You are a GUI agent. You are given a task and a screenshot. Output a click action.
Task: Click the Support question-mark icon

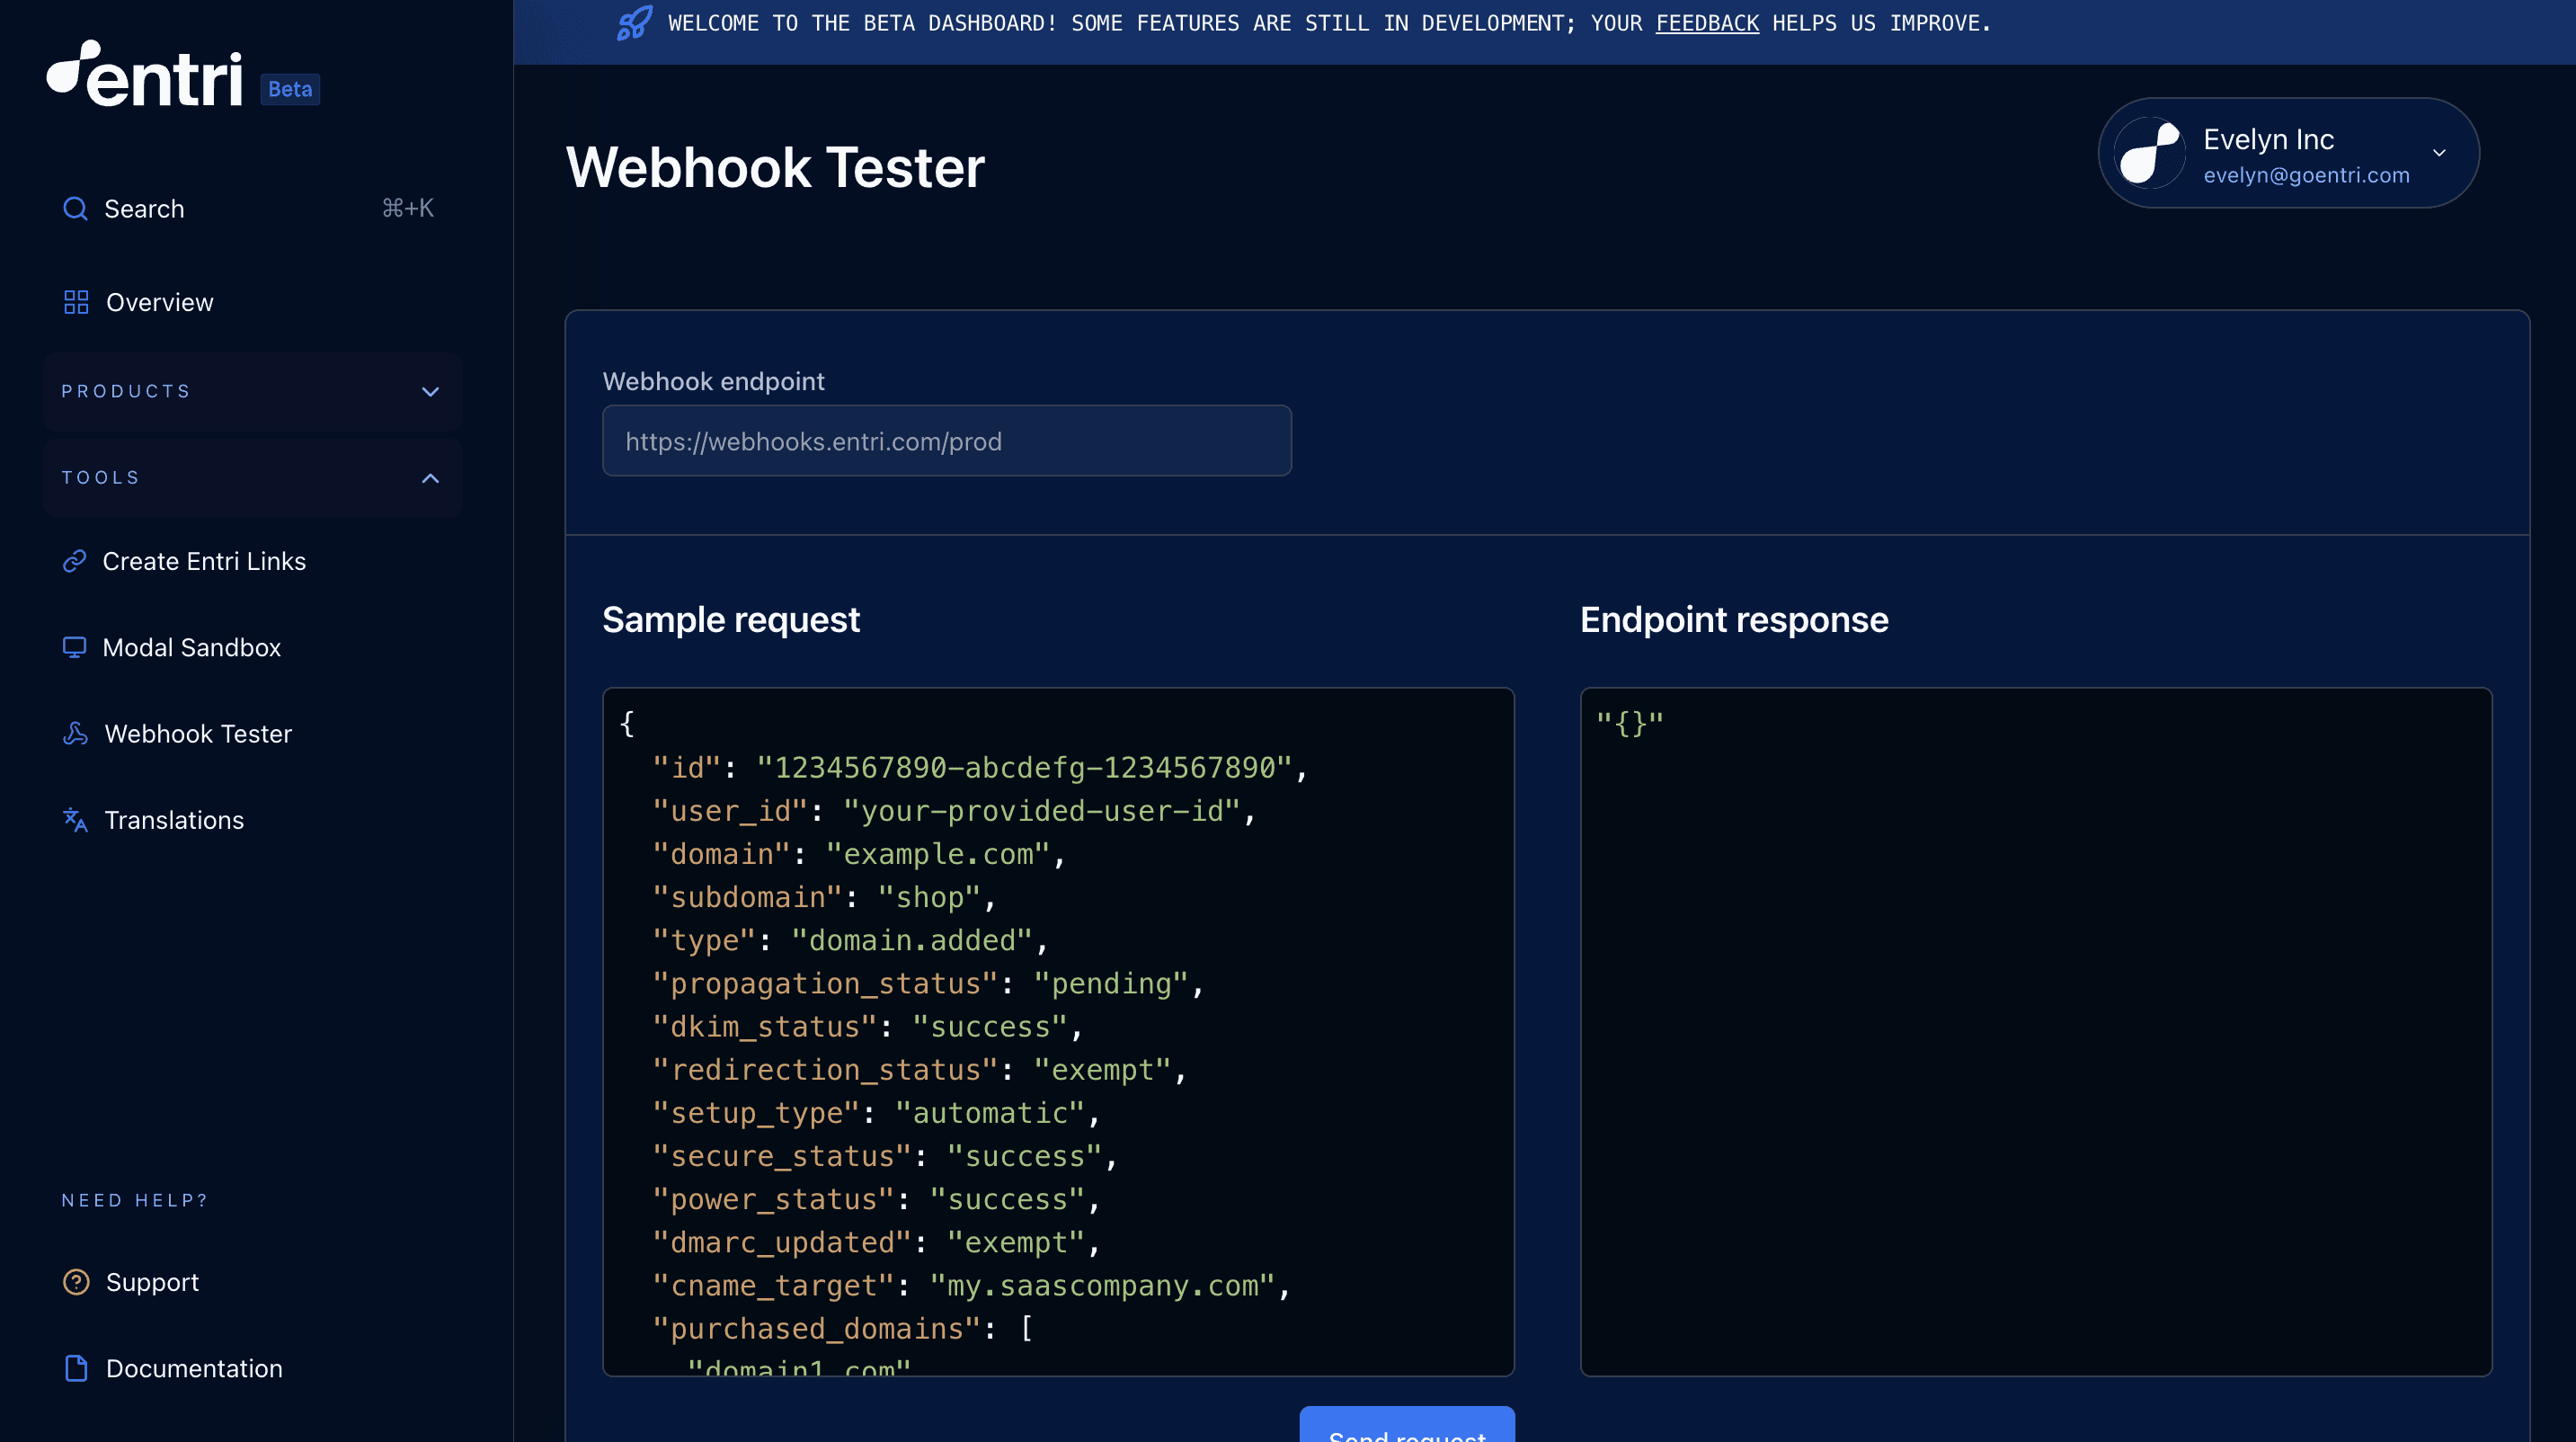(x=76, y=1282)
